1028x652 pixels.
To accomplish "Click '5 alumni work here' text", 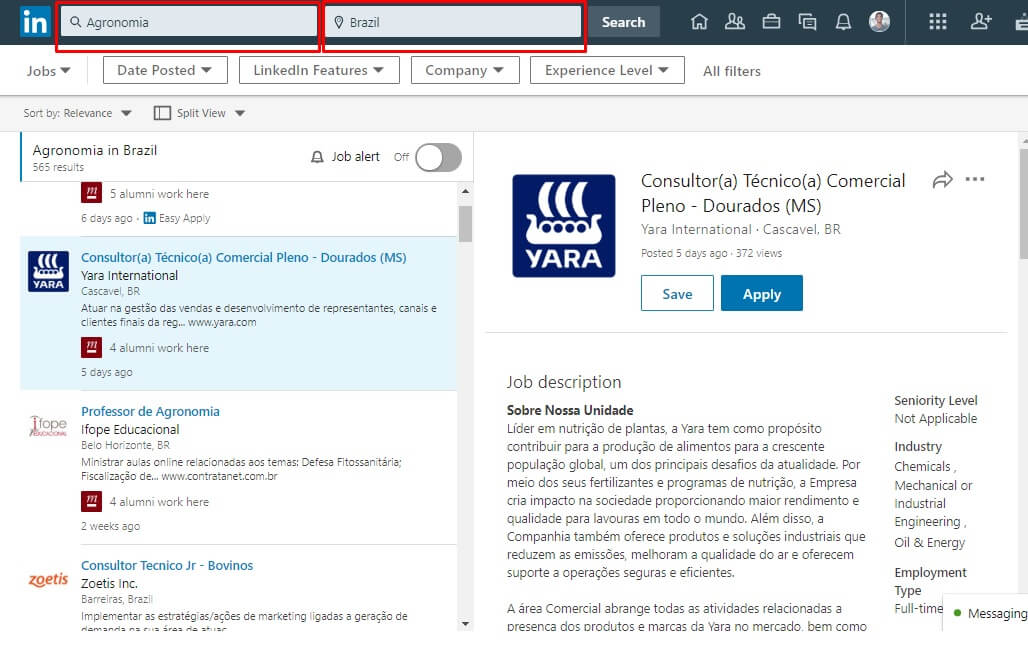I will click(x=159, y=194).
